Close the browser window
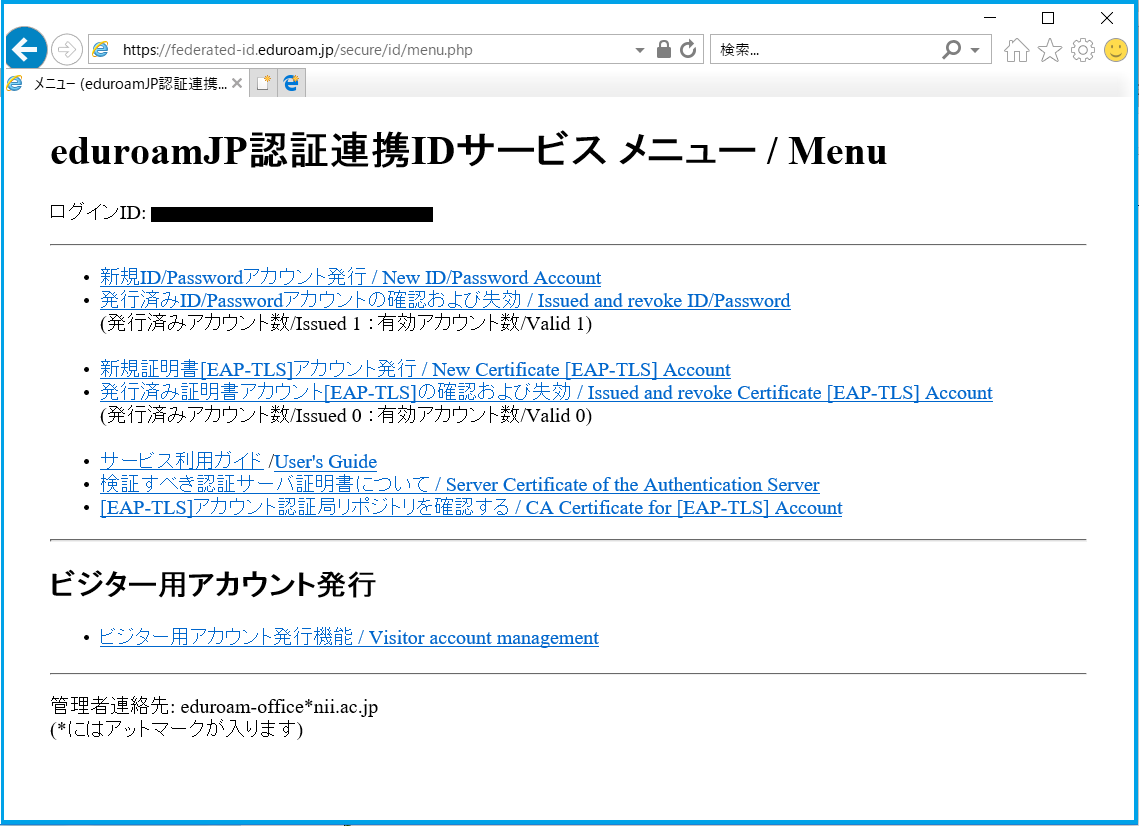This screenshot has height=826, width=1139. 1106,17
